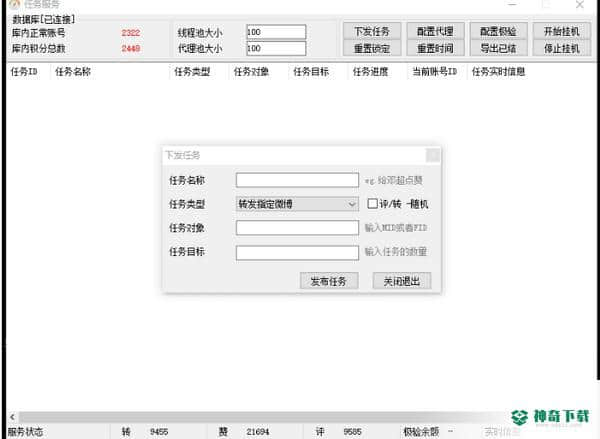Click the 转 count 9455 in status bar
600x439 pixels.
(159, 432)
